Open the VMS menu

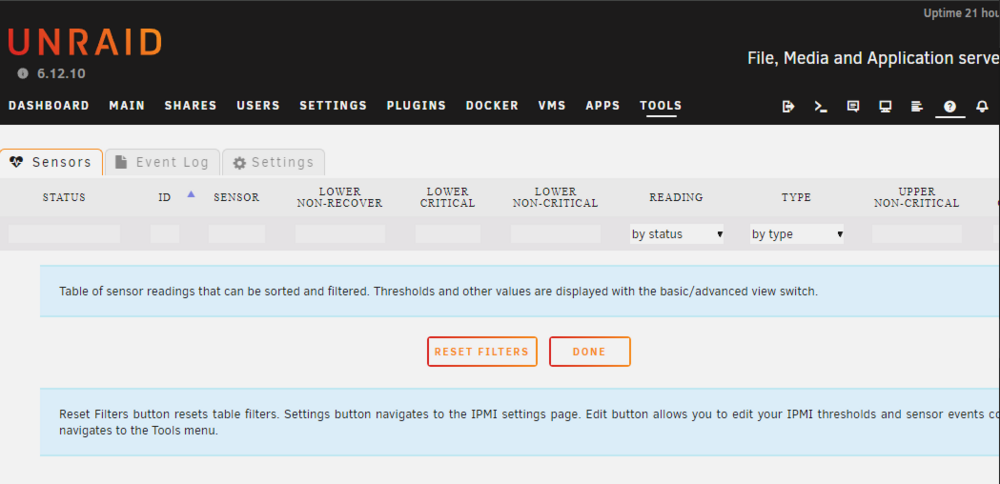tap(552, 106)
